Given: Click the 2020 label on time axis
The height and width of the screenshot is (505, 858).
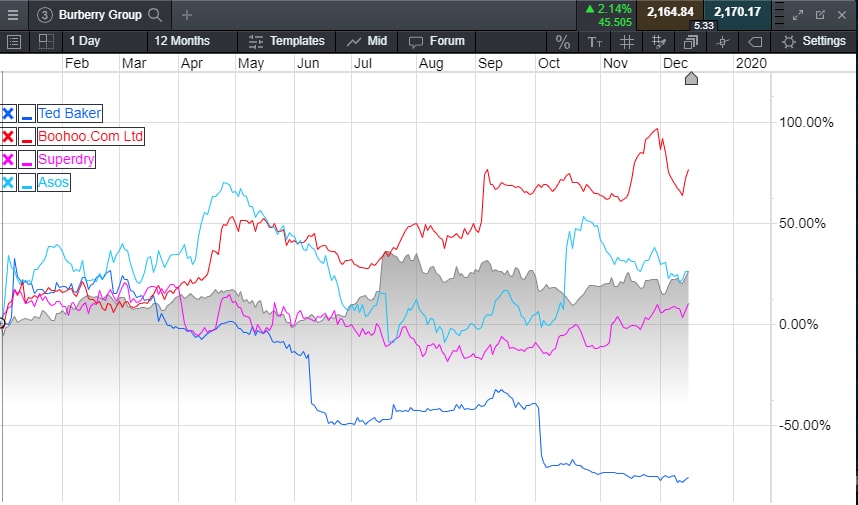Looking at the screenshot, I should (x=751, y=63).
